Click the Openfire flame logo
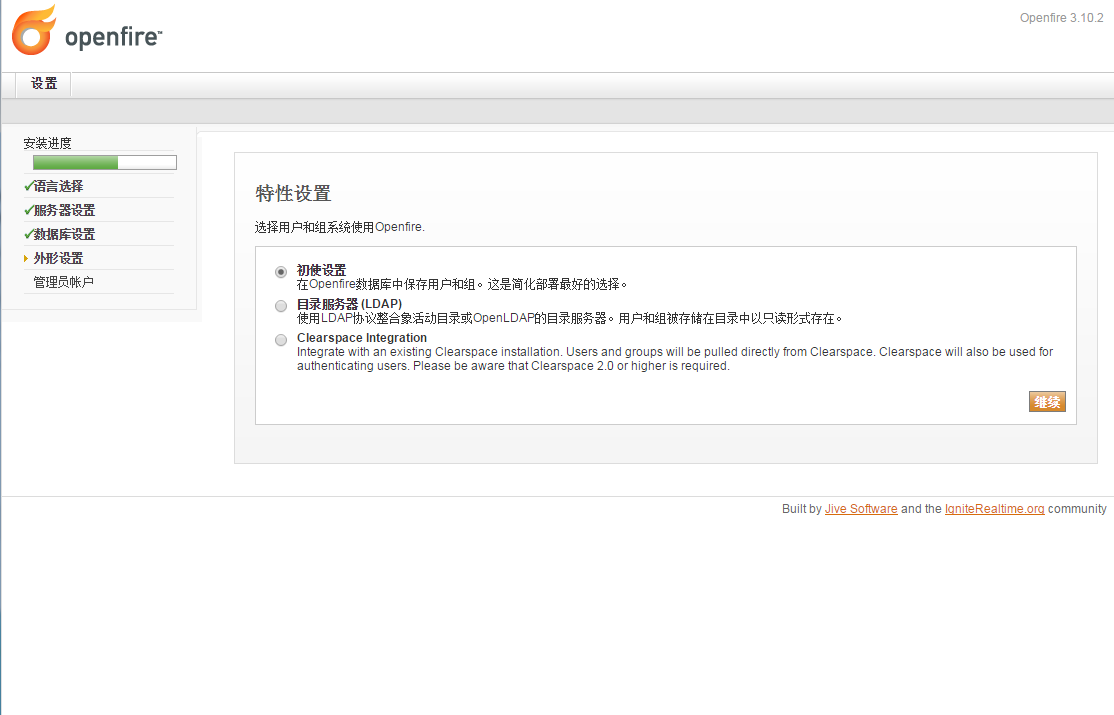The height and width of the screenshot is (715, 1114). click(33, 31)
